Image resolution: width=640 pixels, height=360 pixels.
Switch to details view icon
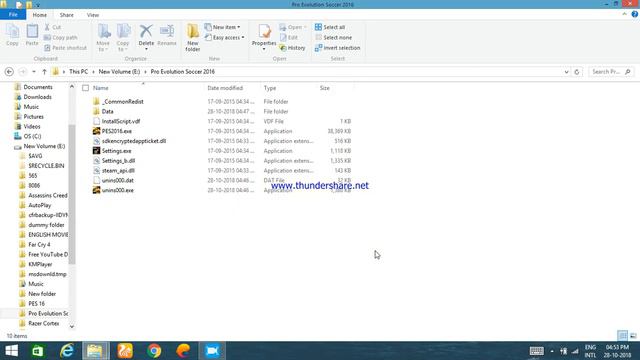click(x=622, y=336)
